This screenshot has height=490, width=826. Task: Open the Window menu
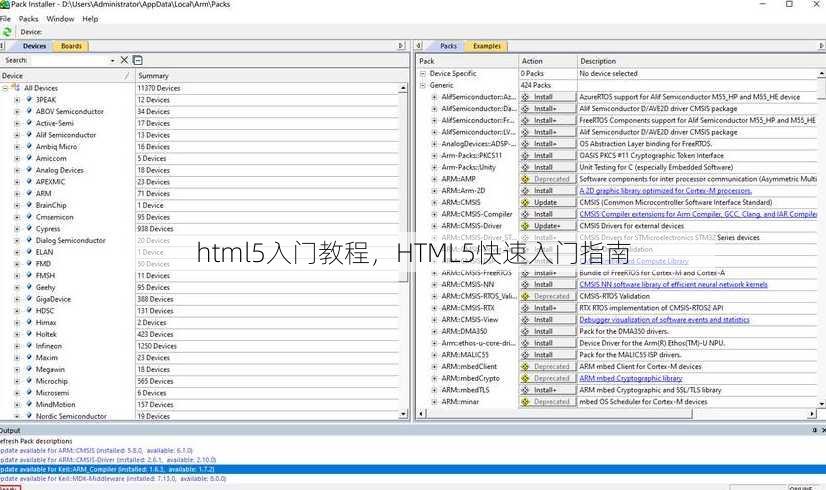(x=60, y=18)
